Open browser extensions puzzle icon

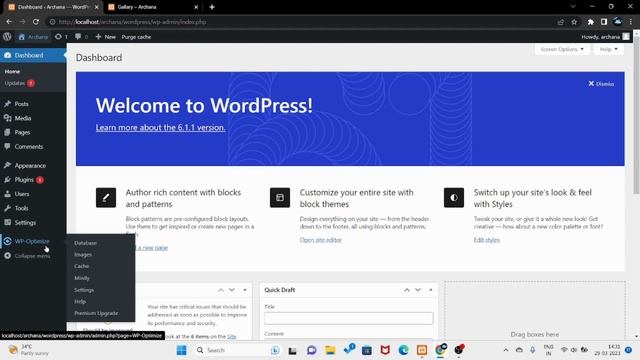590,22
